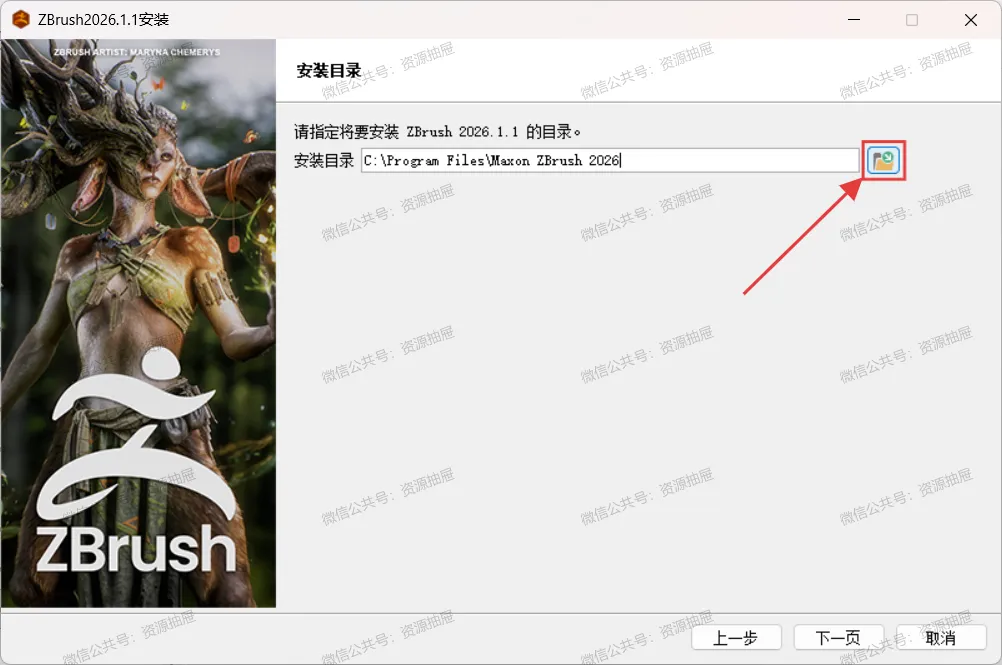The width and height of the screenshot is (1002, 665).
Task: Close the ZBrush installer window
Action: pyautogui.click(x=971, y=20)
